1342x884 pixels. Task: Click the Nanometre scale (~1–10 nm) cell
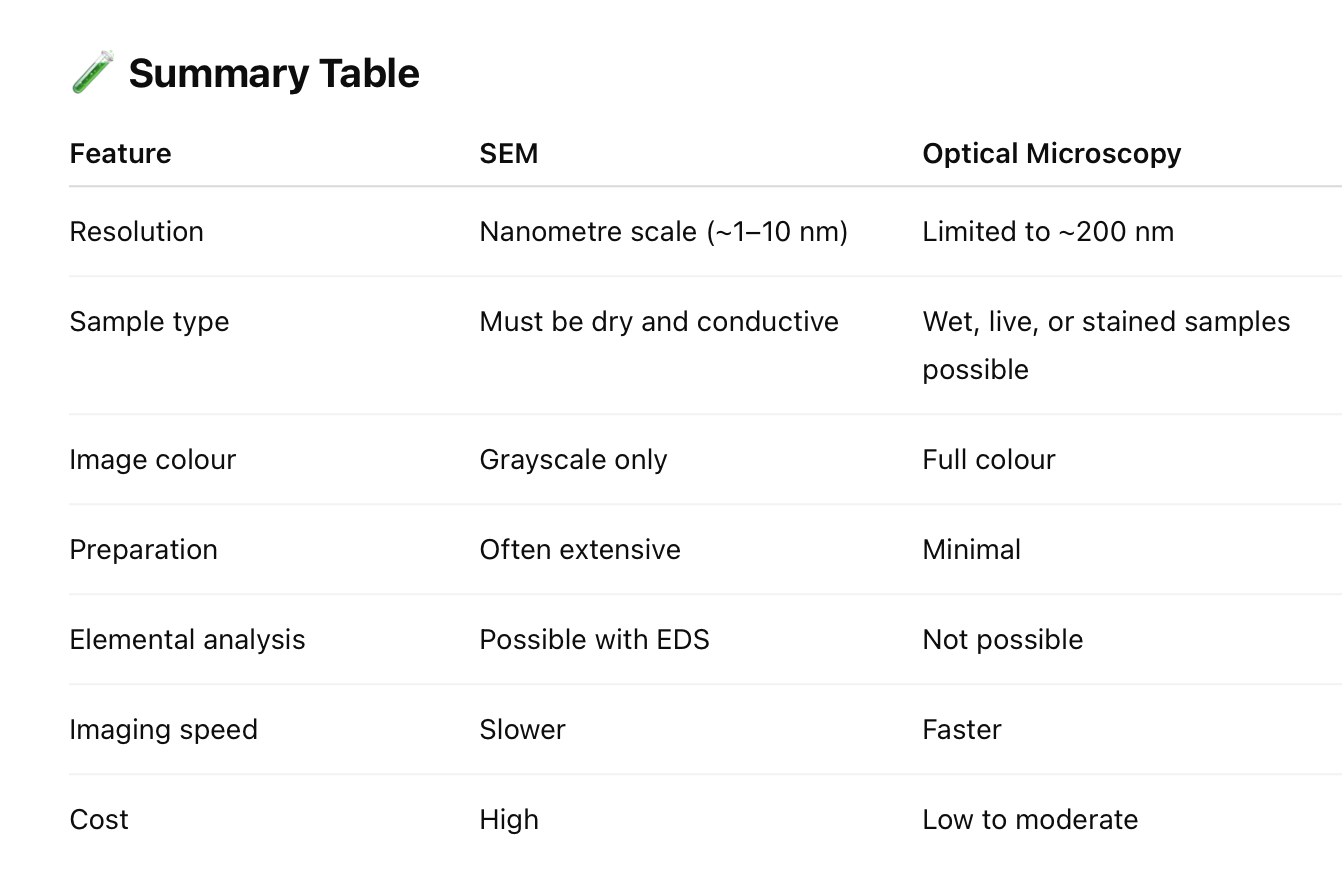664,231
